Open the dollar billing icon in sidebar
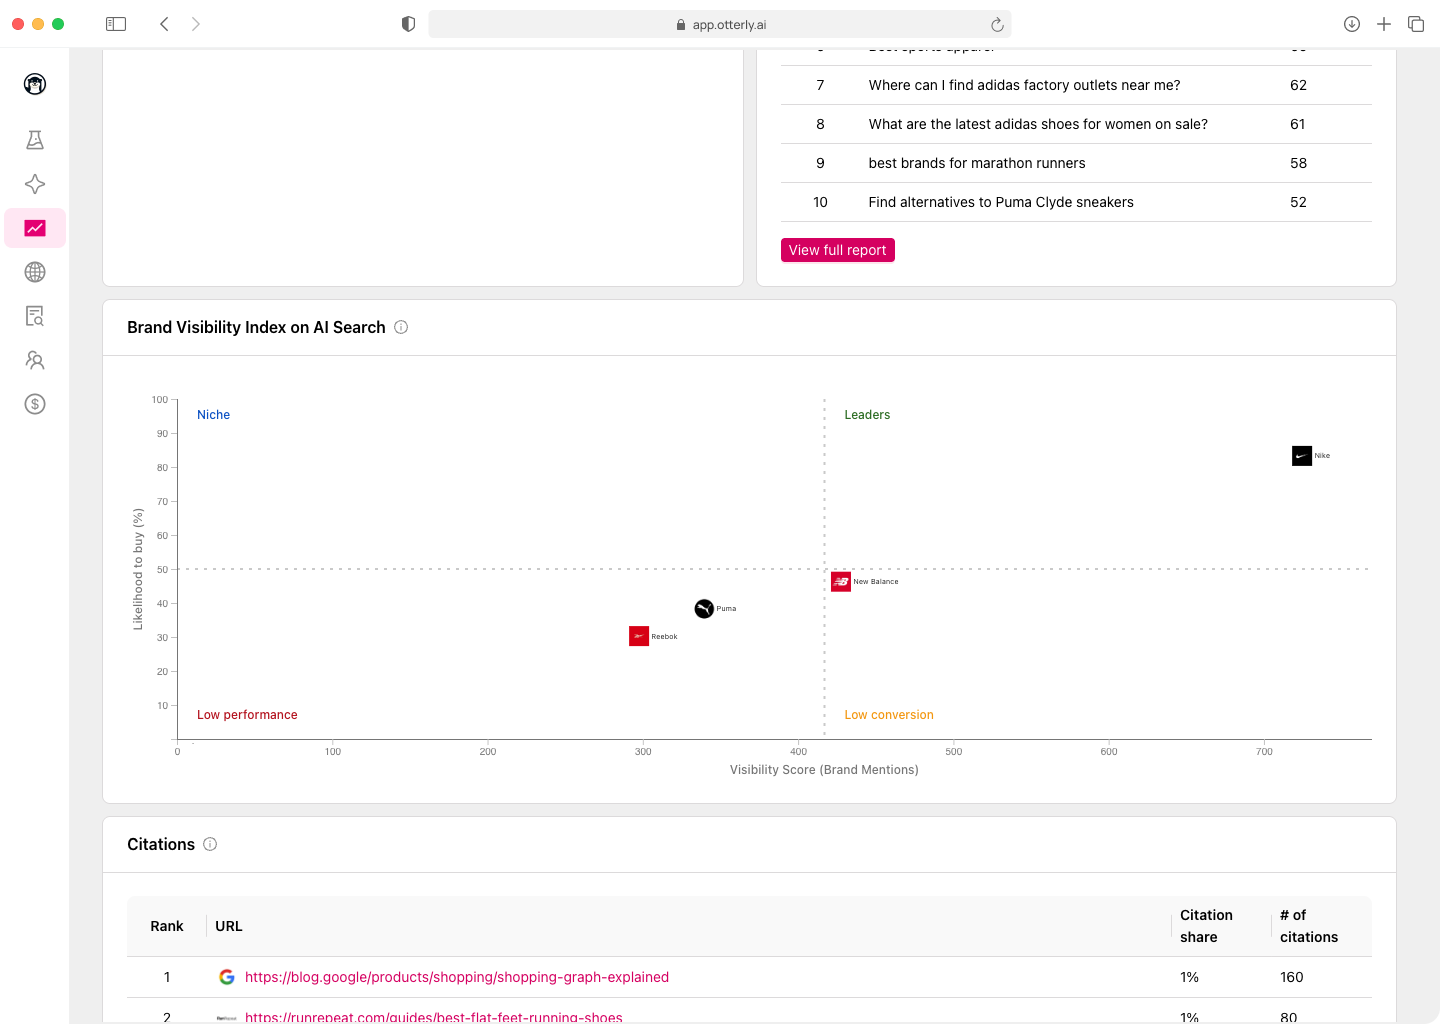1440x1024 pixels. [35, 404]
